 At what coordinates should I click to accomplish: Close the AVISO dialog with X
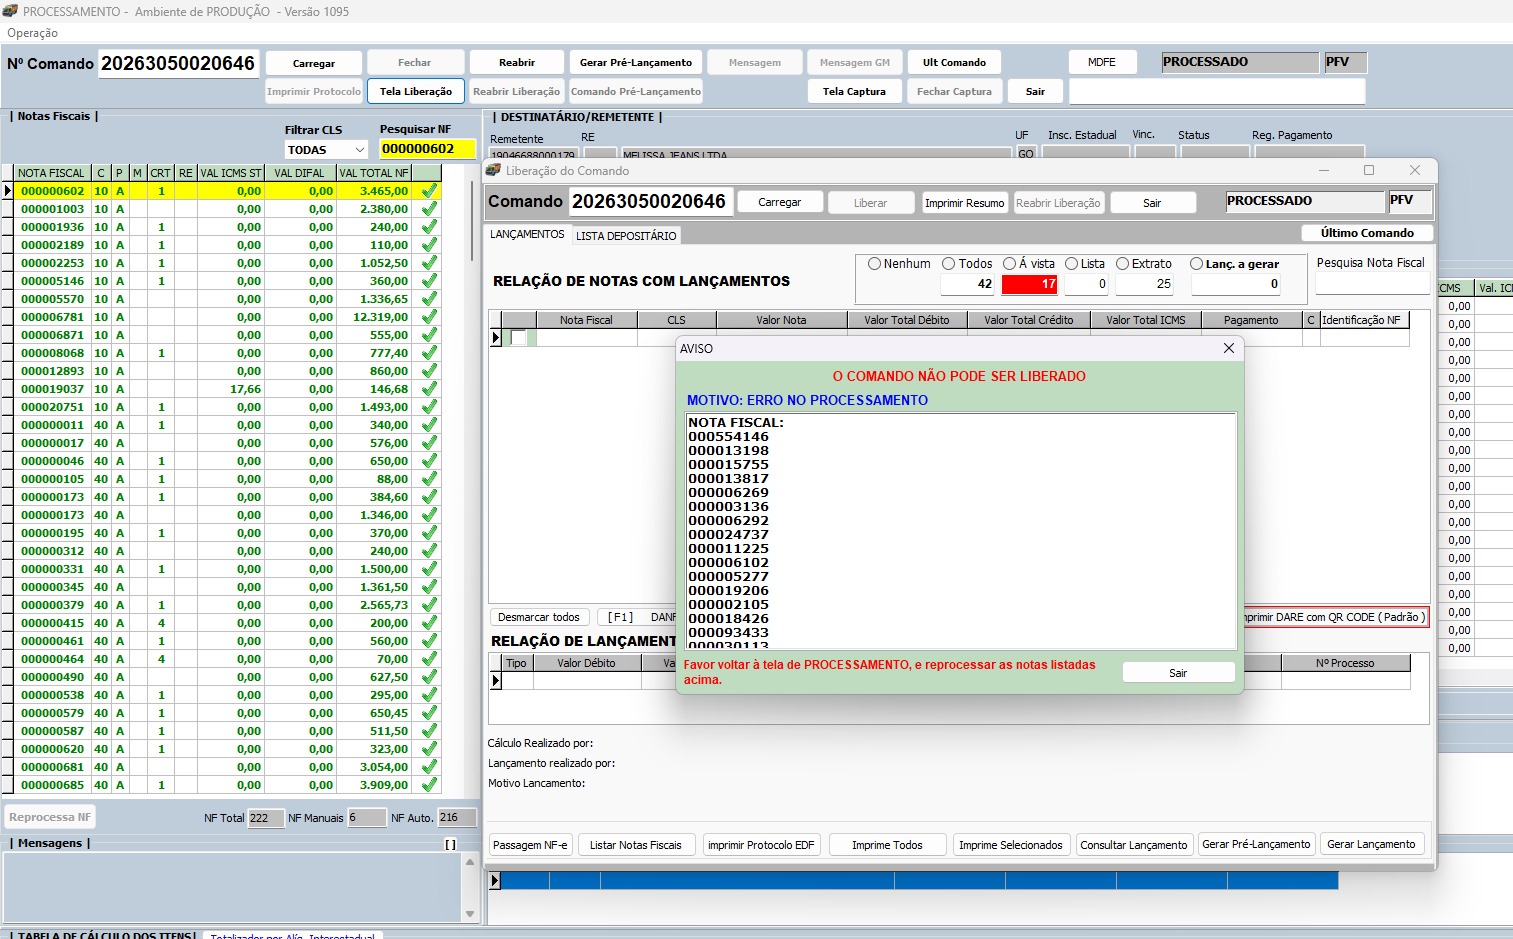1229,348
